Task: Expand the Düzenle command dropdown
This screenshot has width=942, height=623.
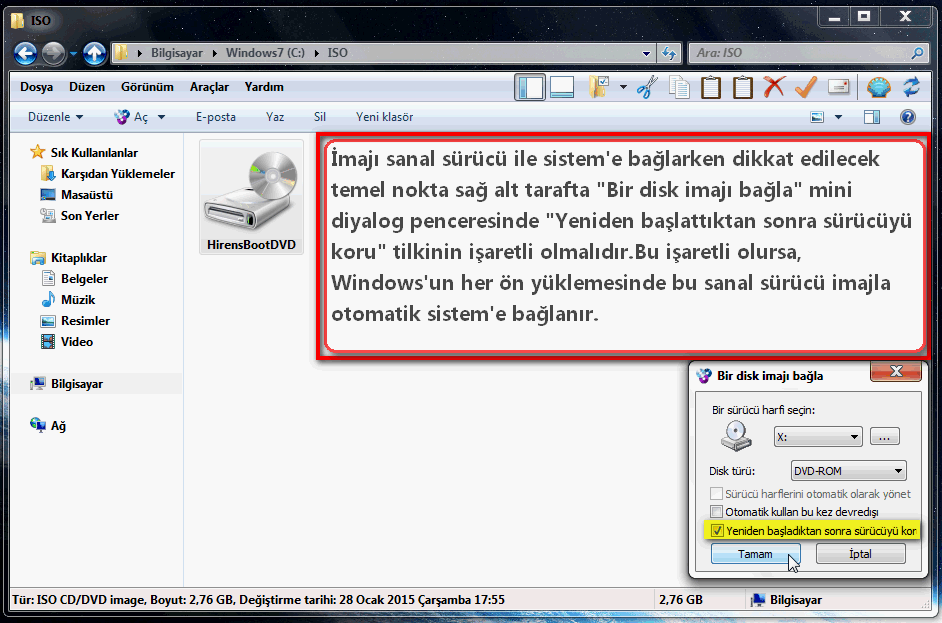Action: click(x=55, y=117)
